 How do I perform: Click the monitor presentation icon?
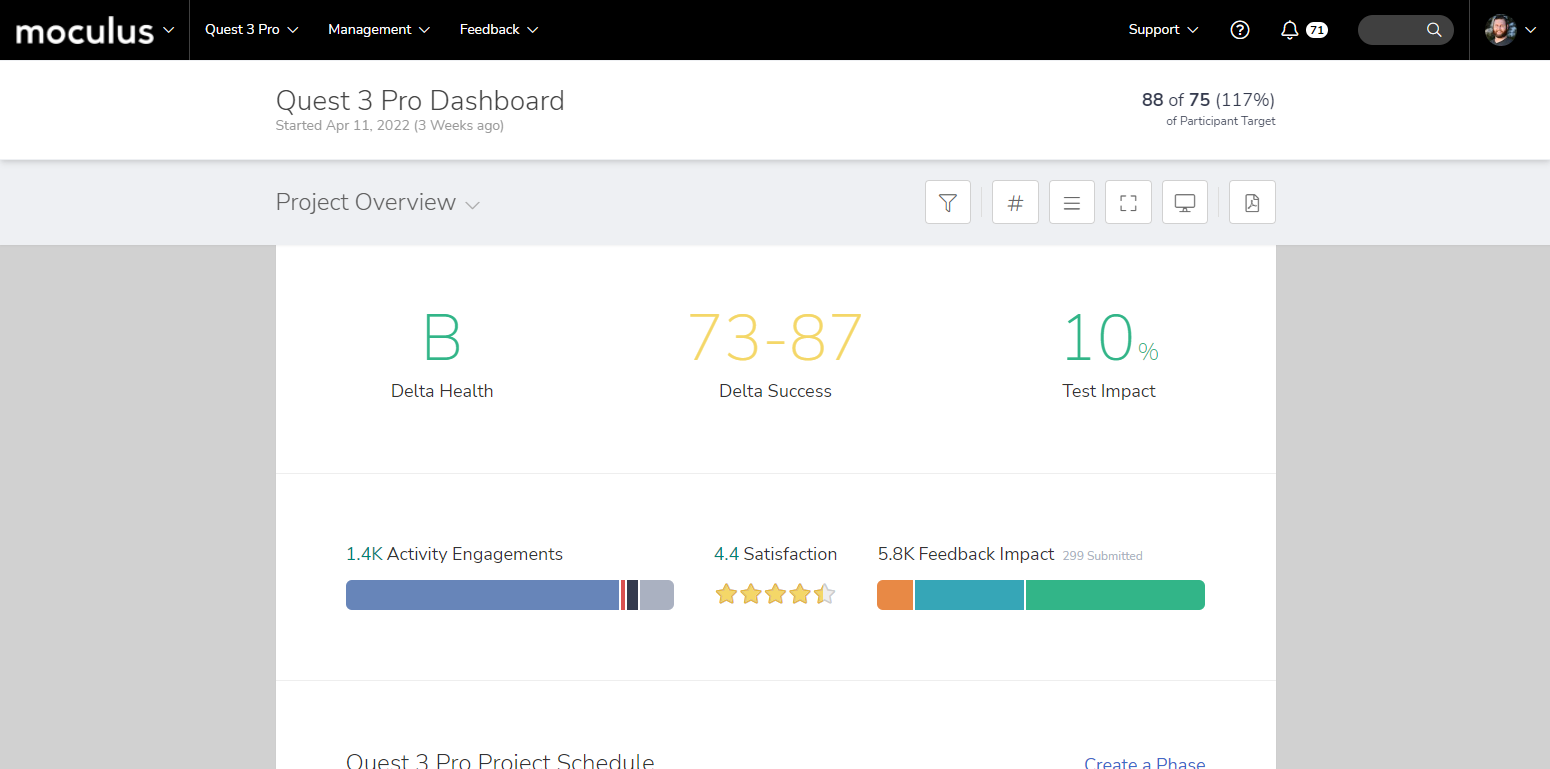tap(1185, 203)
